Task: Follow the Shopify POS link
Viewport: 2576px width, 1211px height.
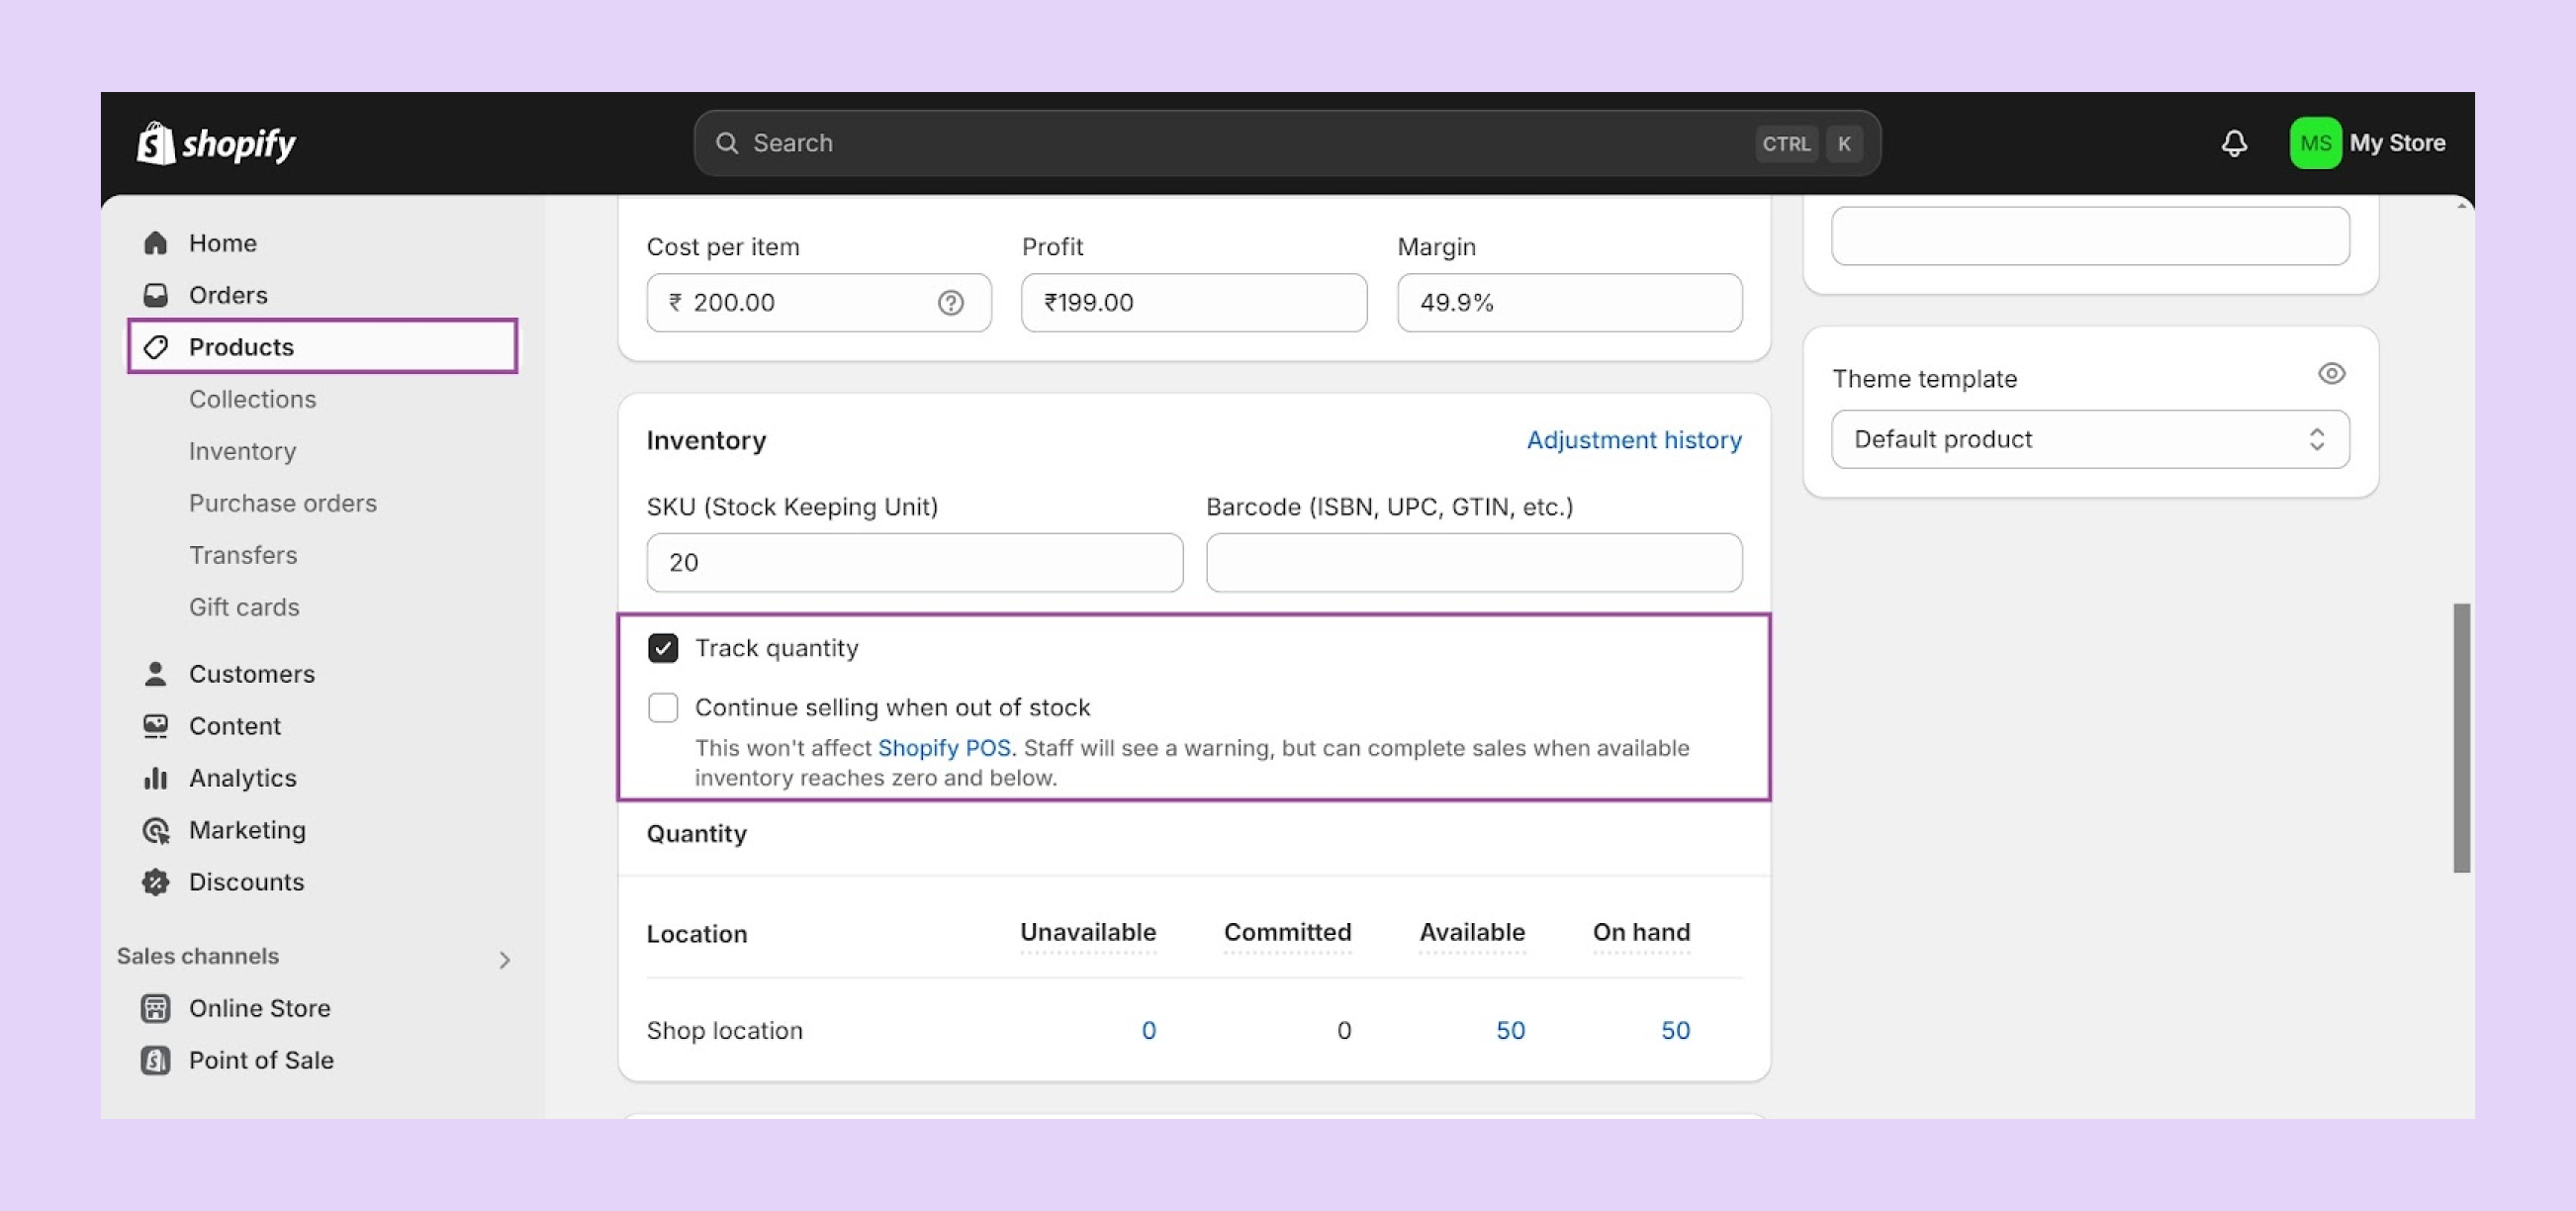Action: pyautogui.click(x=943, y=748)
